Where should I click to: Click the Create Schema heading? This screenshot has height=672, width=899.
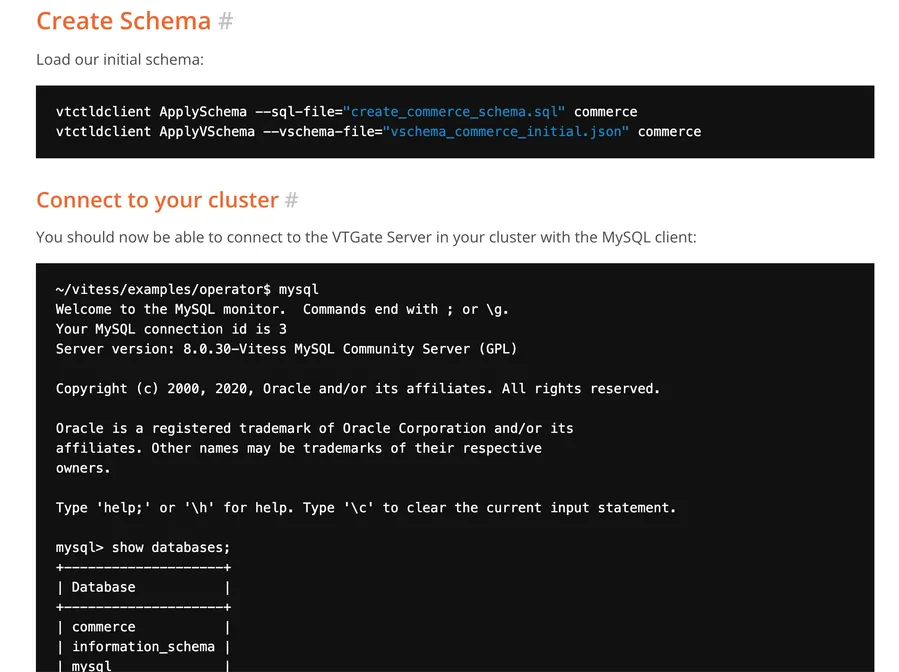tap(124, 21)
